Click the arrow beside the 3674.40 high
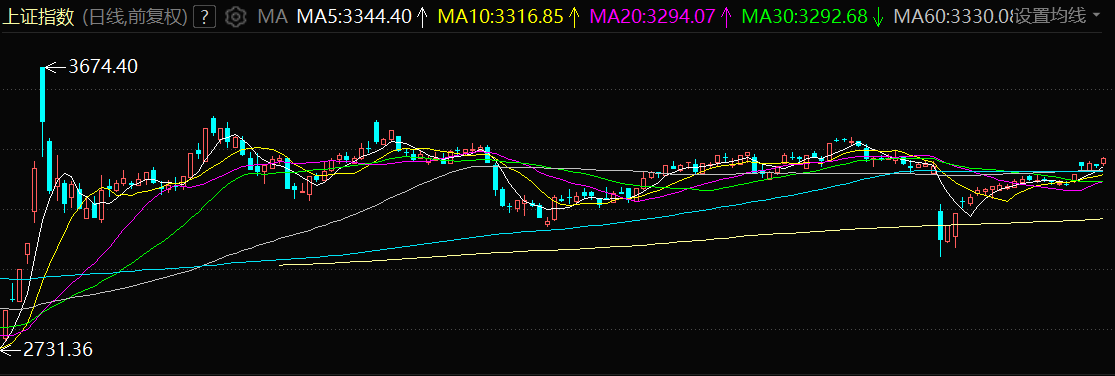 55,67
